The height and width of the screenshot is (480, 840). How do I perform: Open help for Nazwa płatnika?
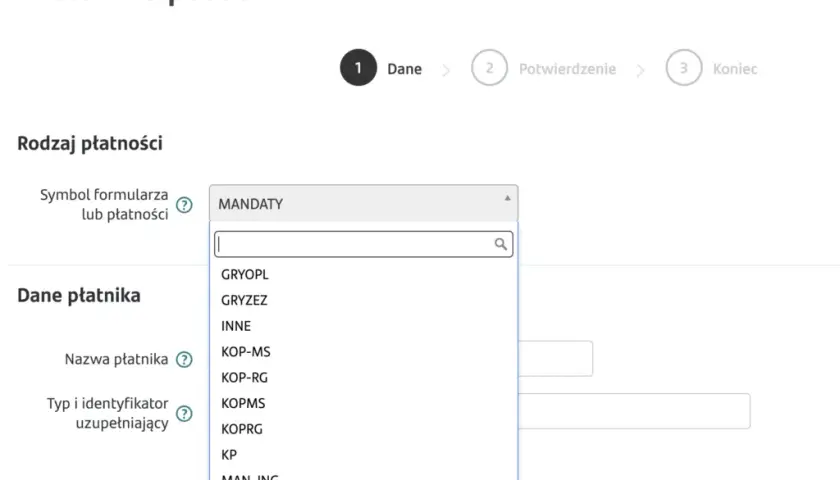click(x=184, y=359)
